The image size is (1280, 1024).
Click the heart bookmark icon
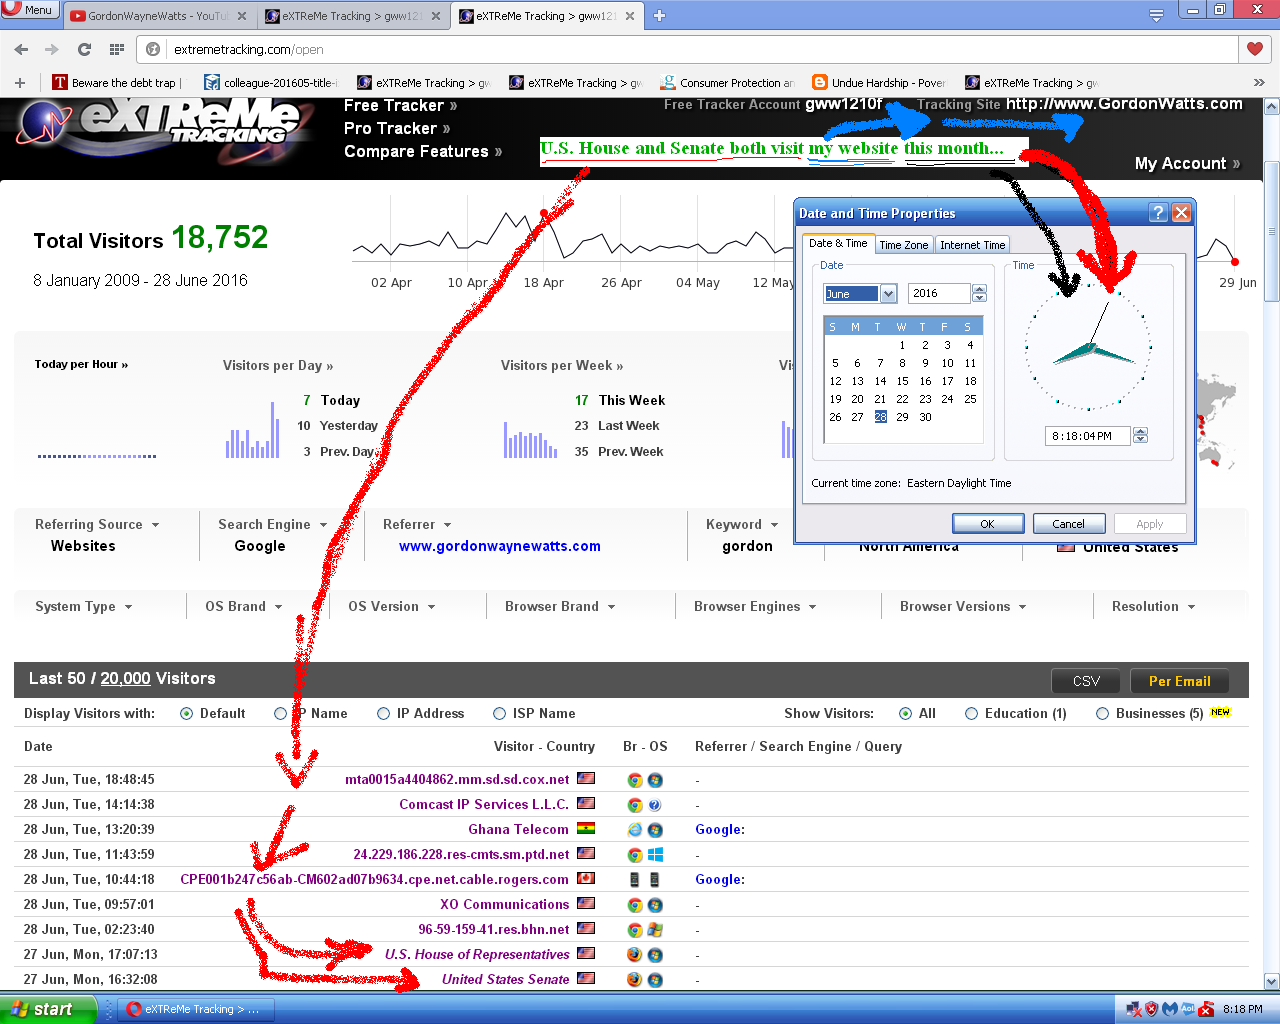point(1255,49)
